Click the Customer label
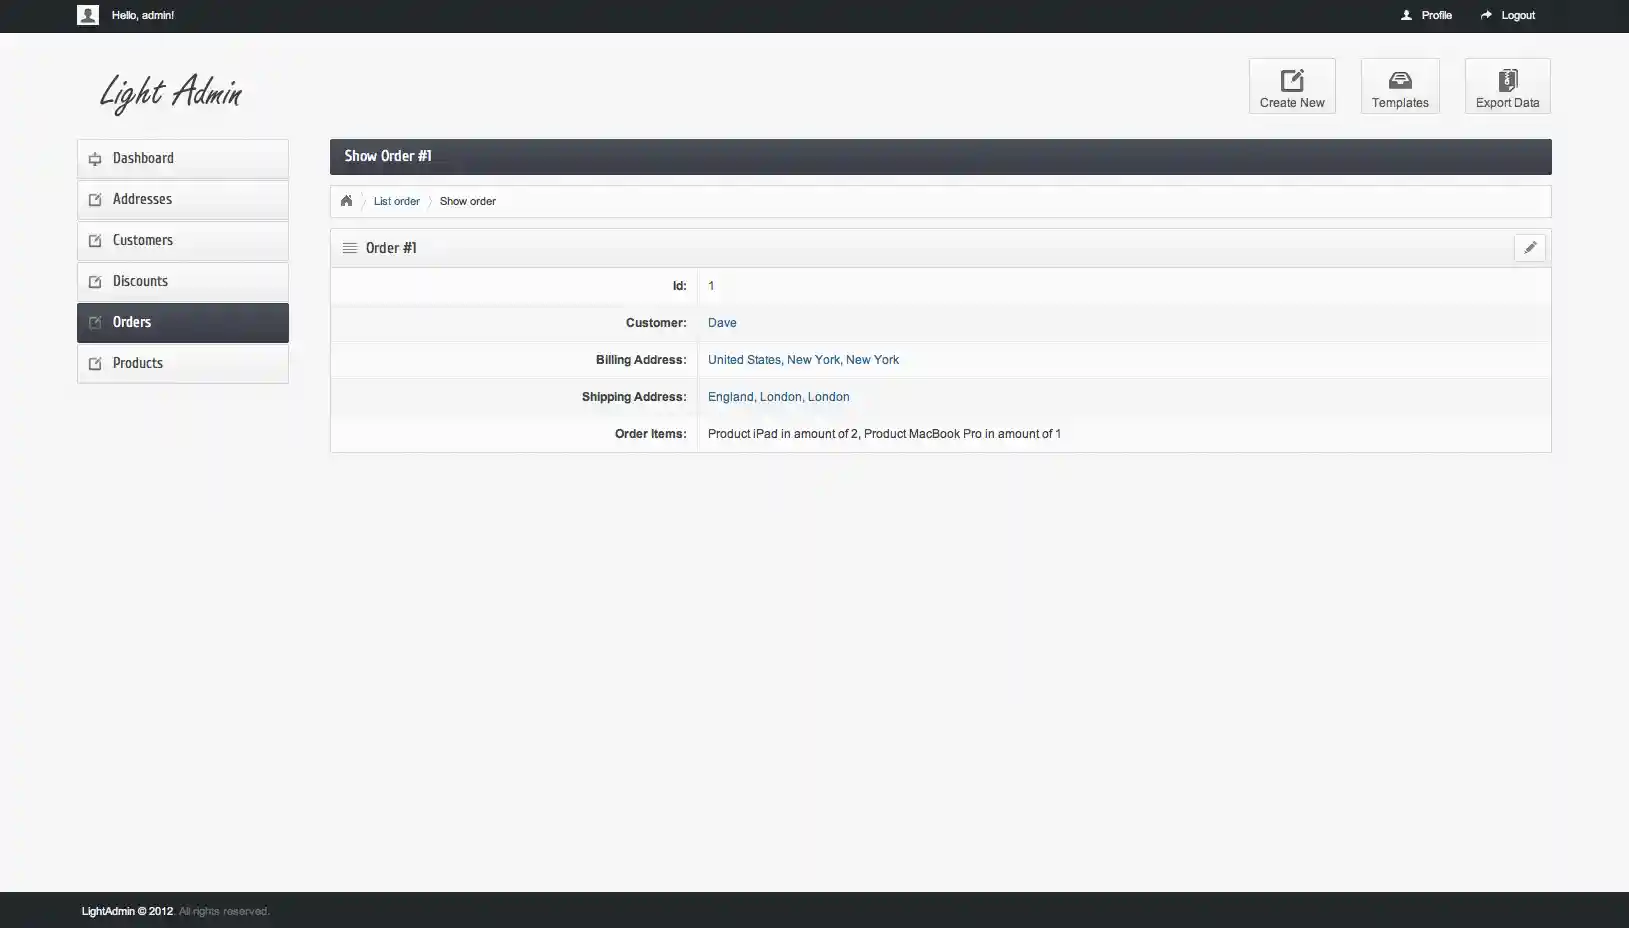The height and width of the screenshot is (928, 1629). coord(656,323)
